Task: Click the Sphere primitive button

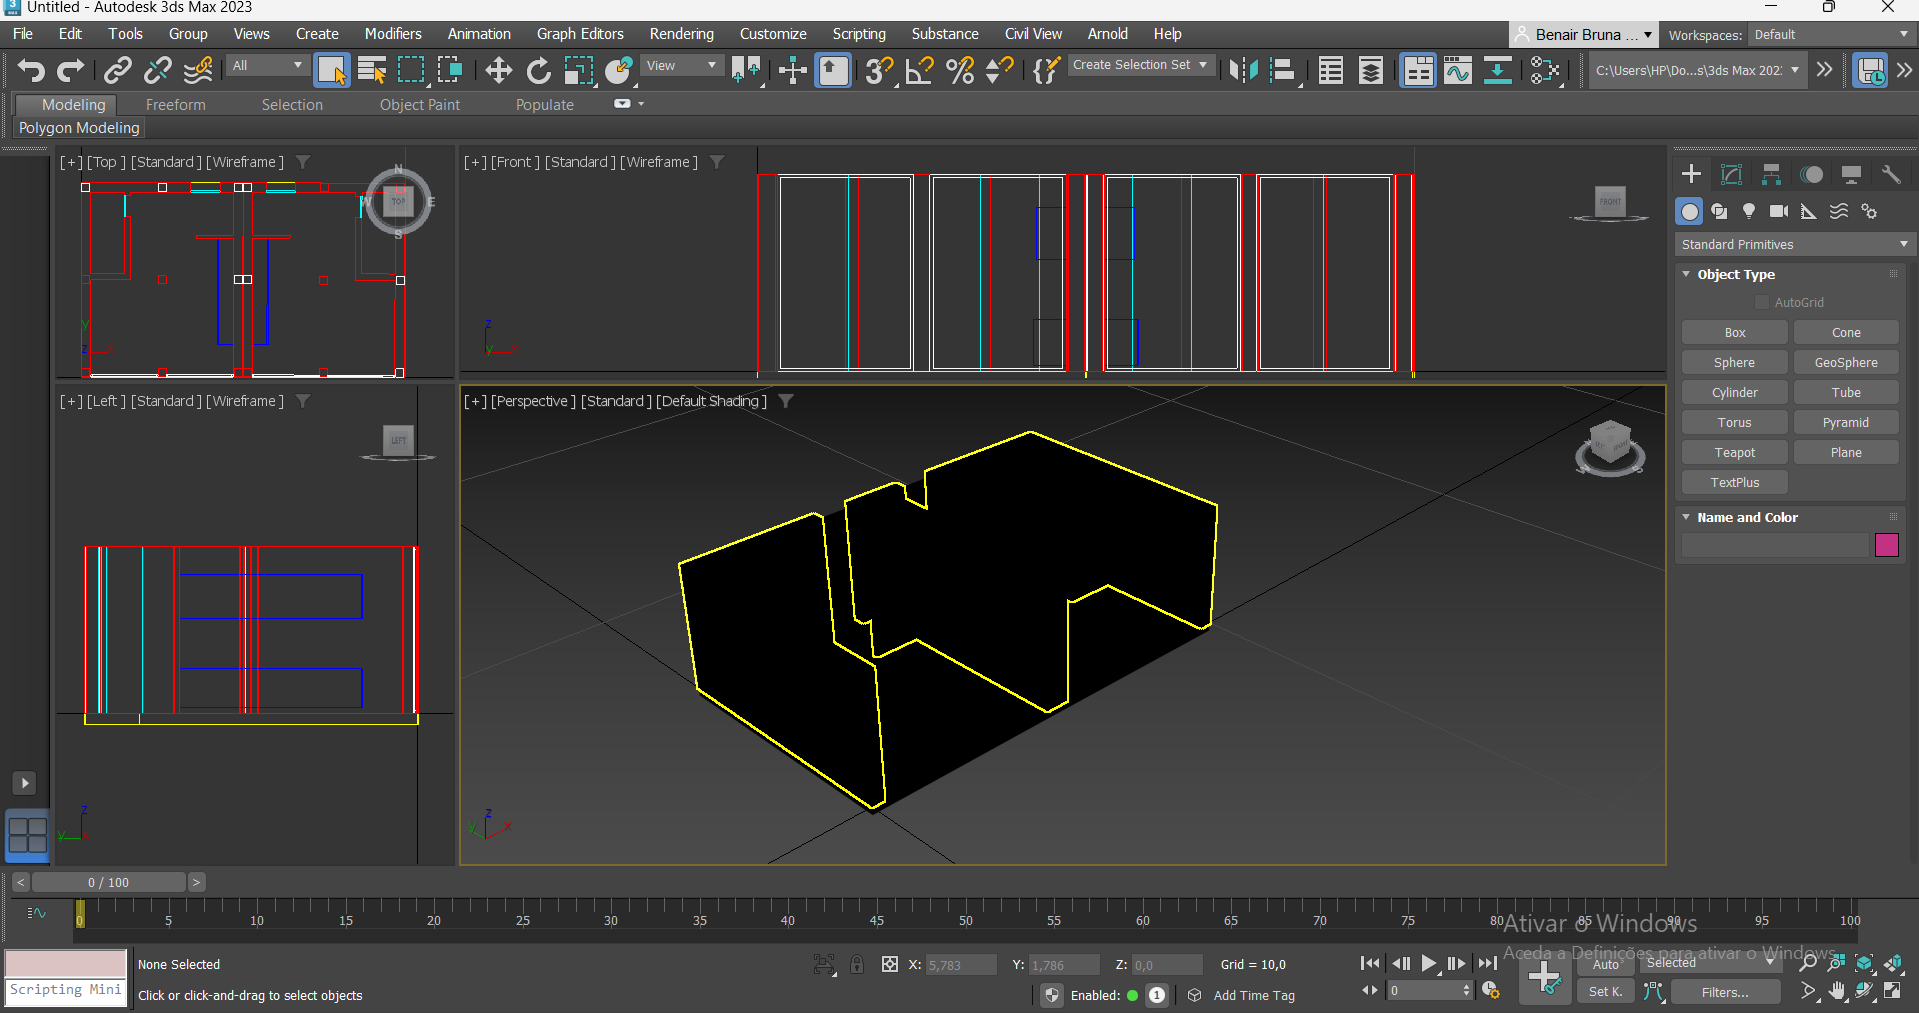Action: (1735, 363)
